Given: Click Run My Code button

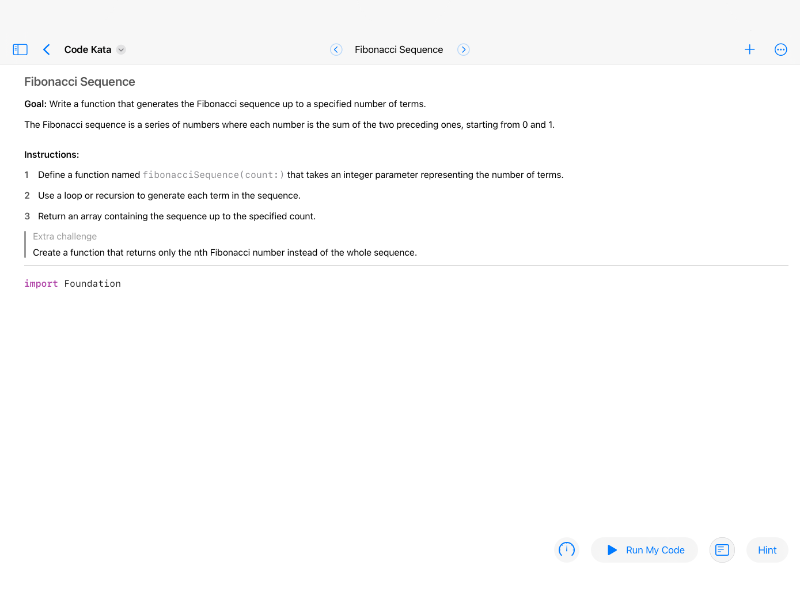Looking at the screenshot, I should [644, 550].
